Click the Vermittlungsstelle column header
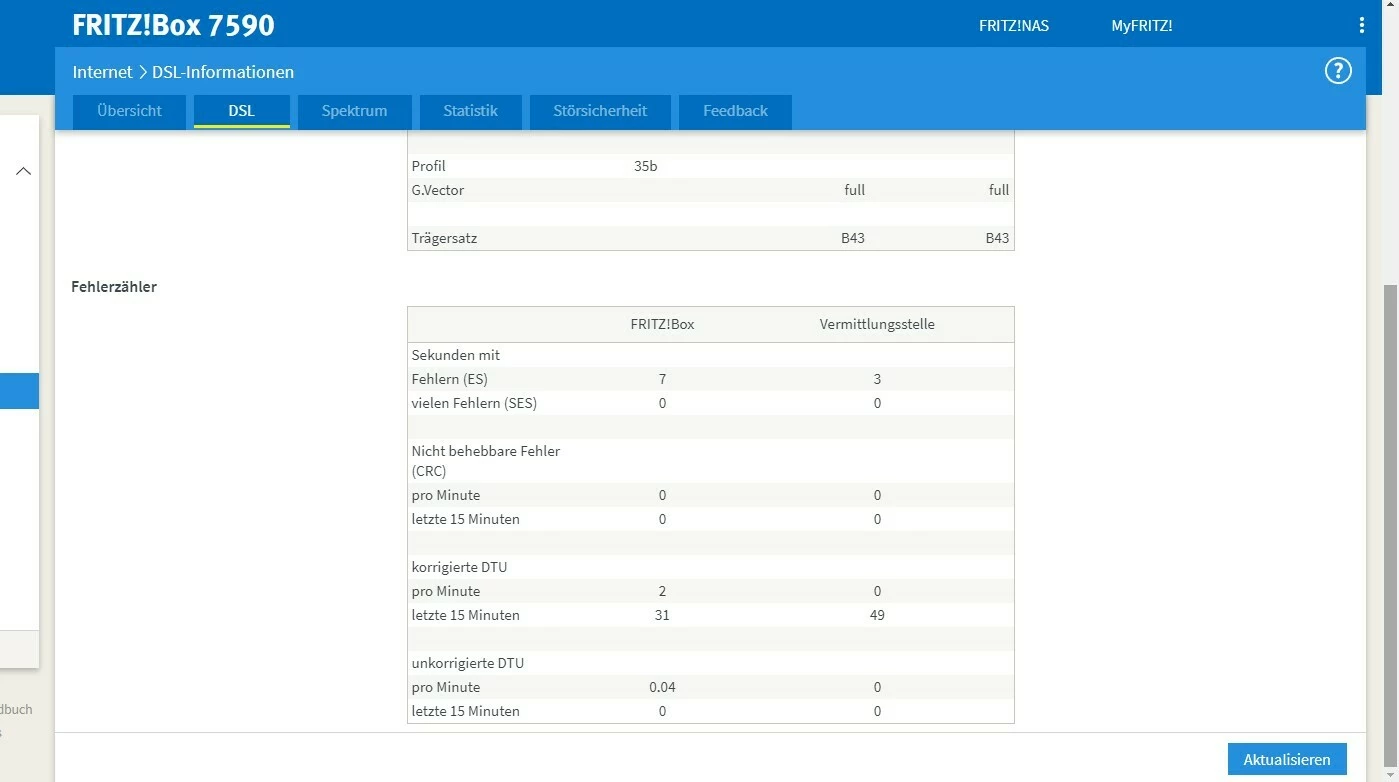Image resolution: width=1399 pixels, height=782 pixels. pyautogui.click(x=877, y=324)
